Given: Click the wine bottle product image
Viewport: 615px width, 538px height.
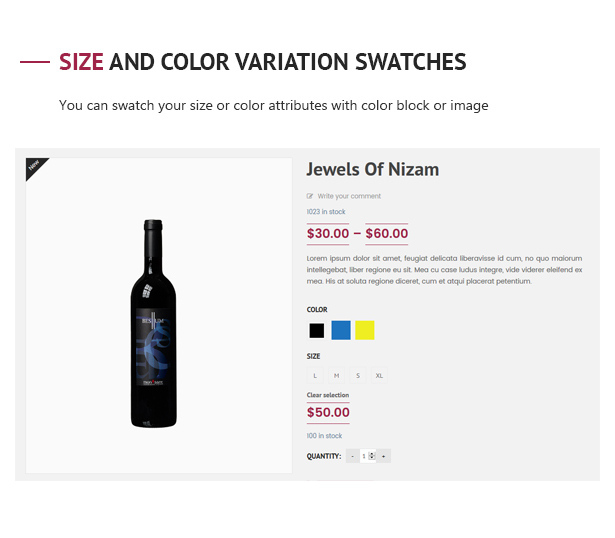Looking at the screenshot, I should coord(153,324).
